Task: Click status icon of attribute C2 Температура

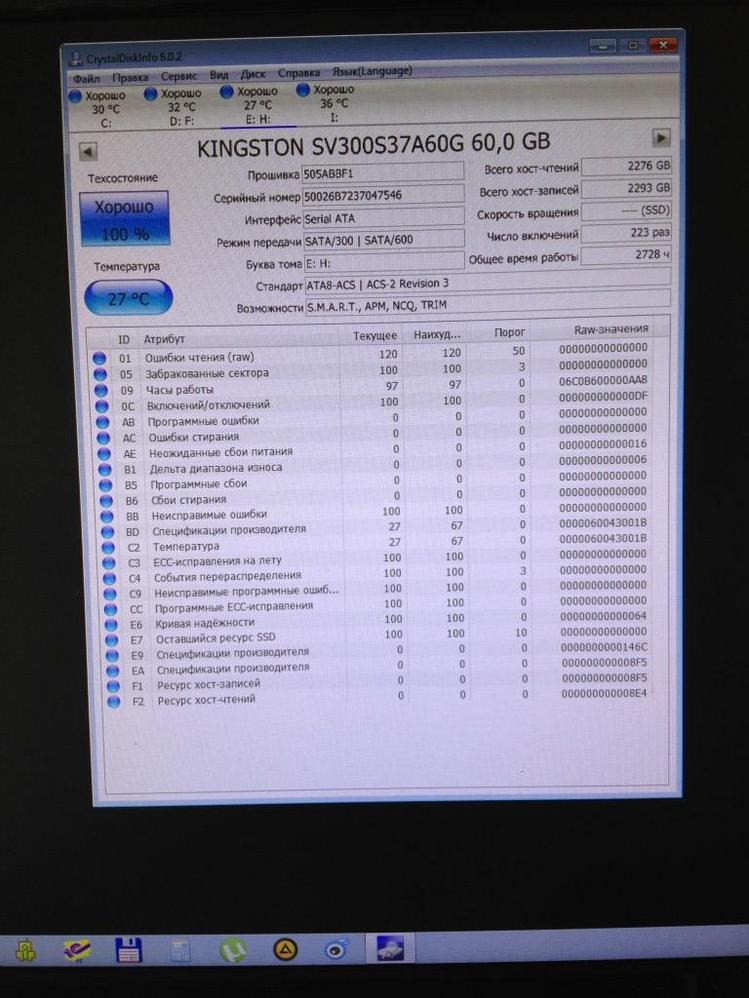Action: coord(108,547)
